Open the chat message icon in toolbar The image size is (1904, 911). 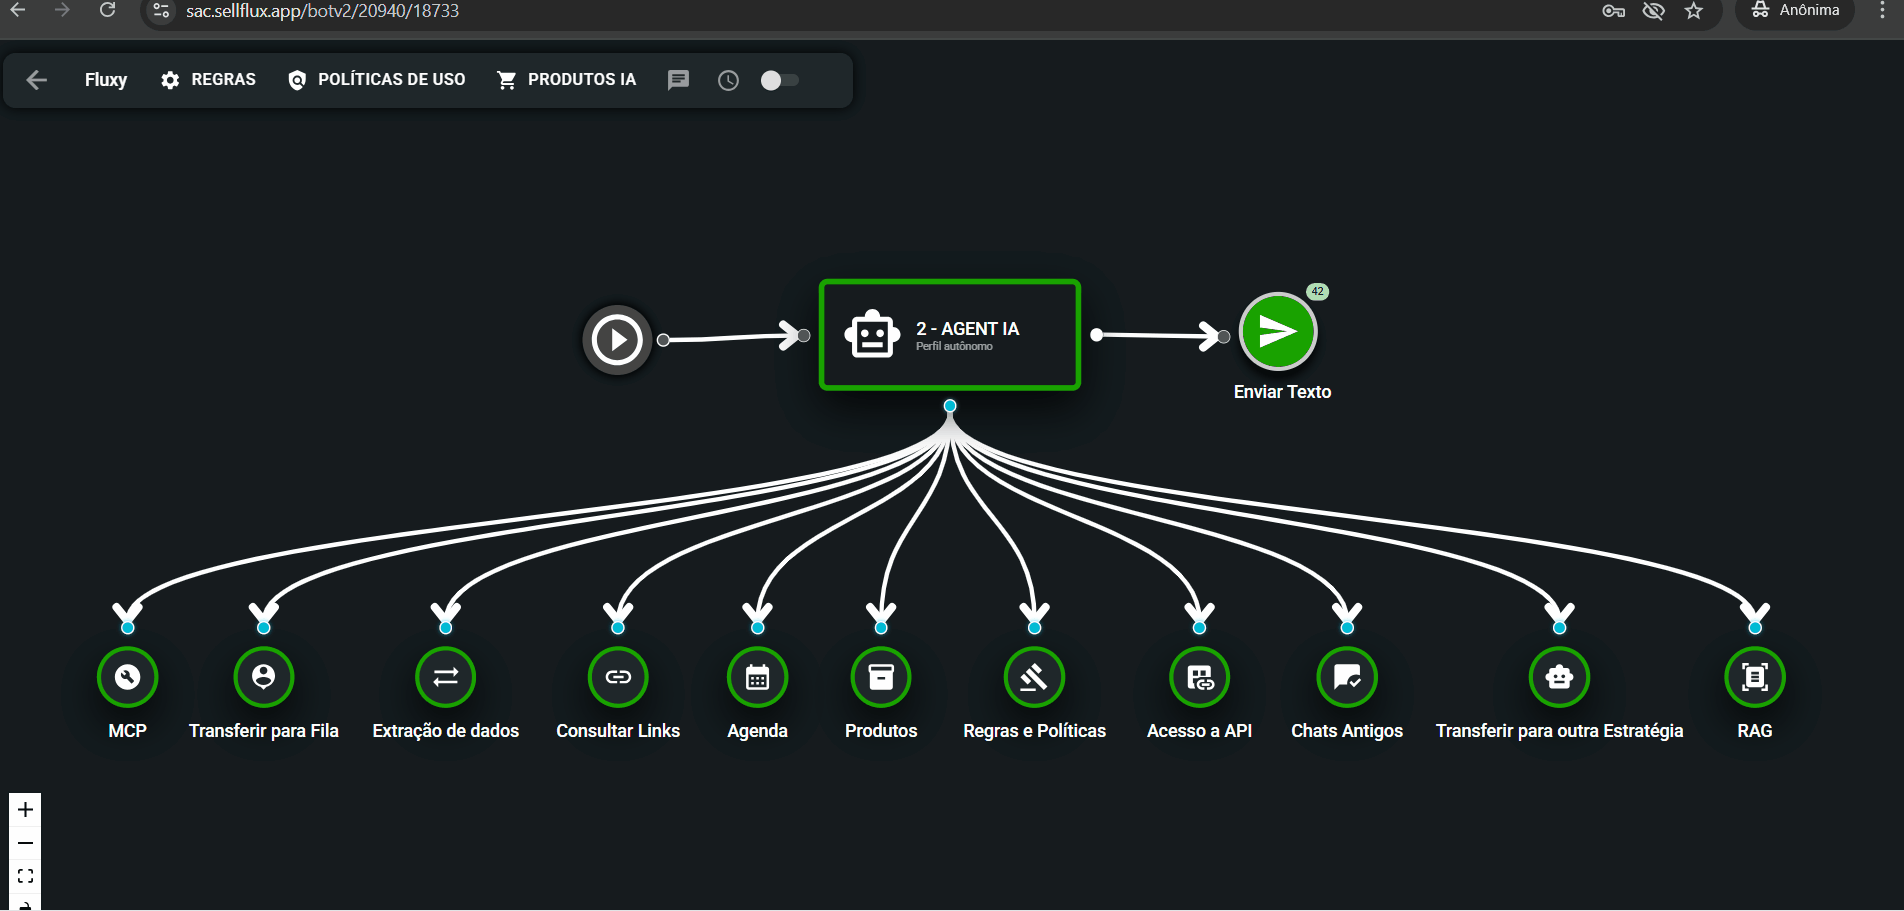[x=678, y=80]
